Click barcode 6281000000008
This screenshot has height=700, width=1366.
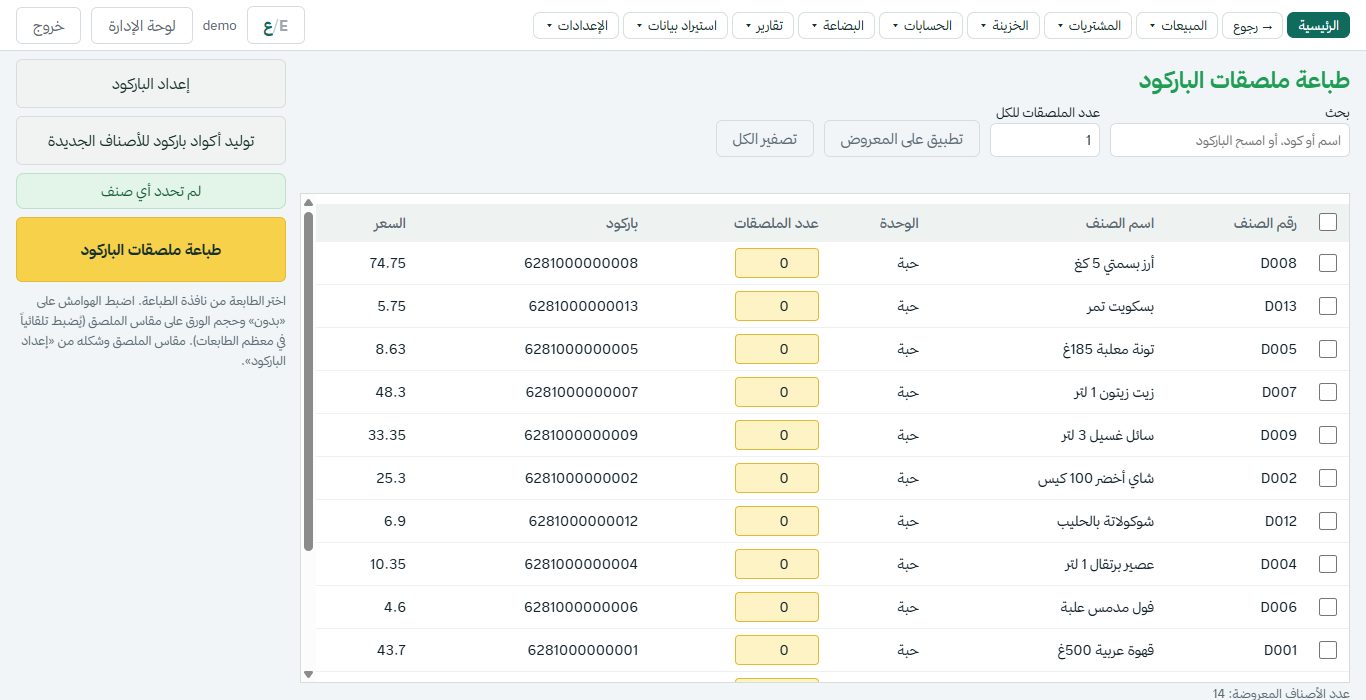coord(581,263)
